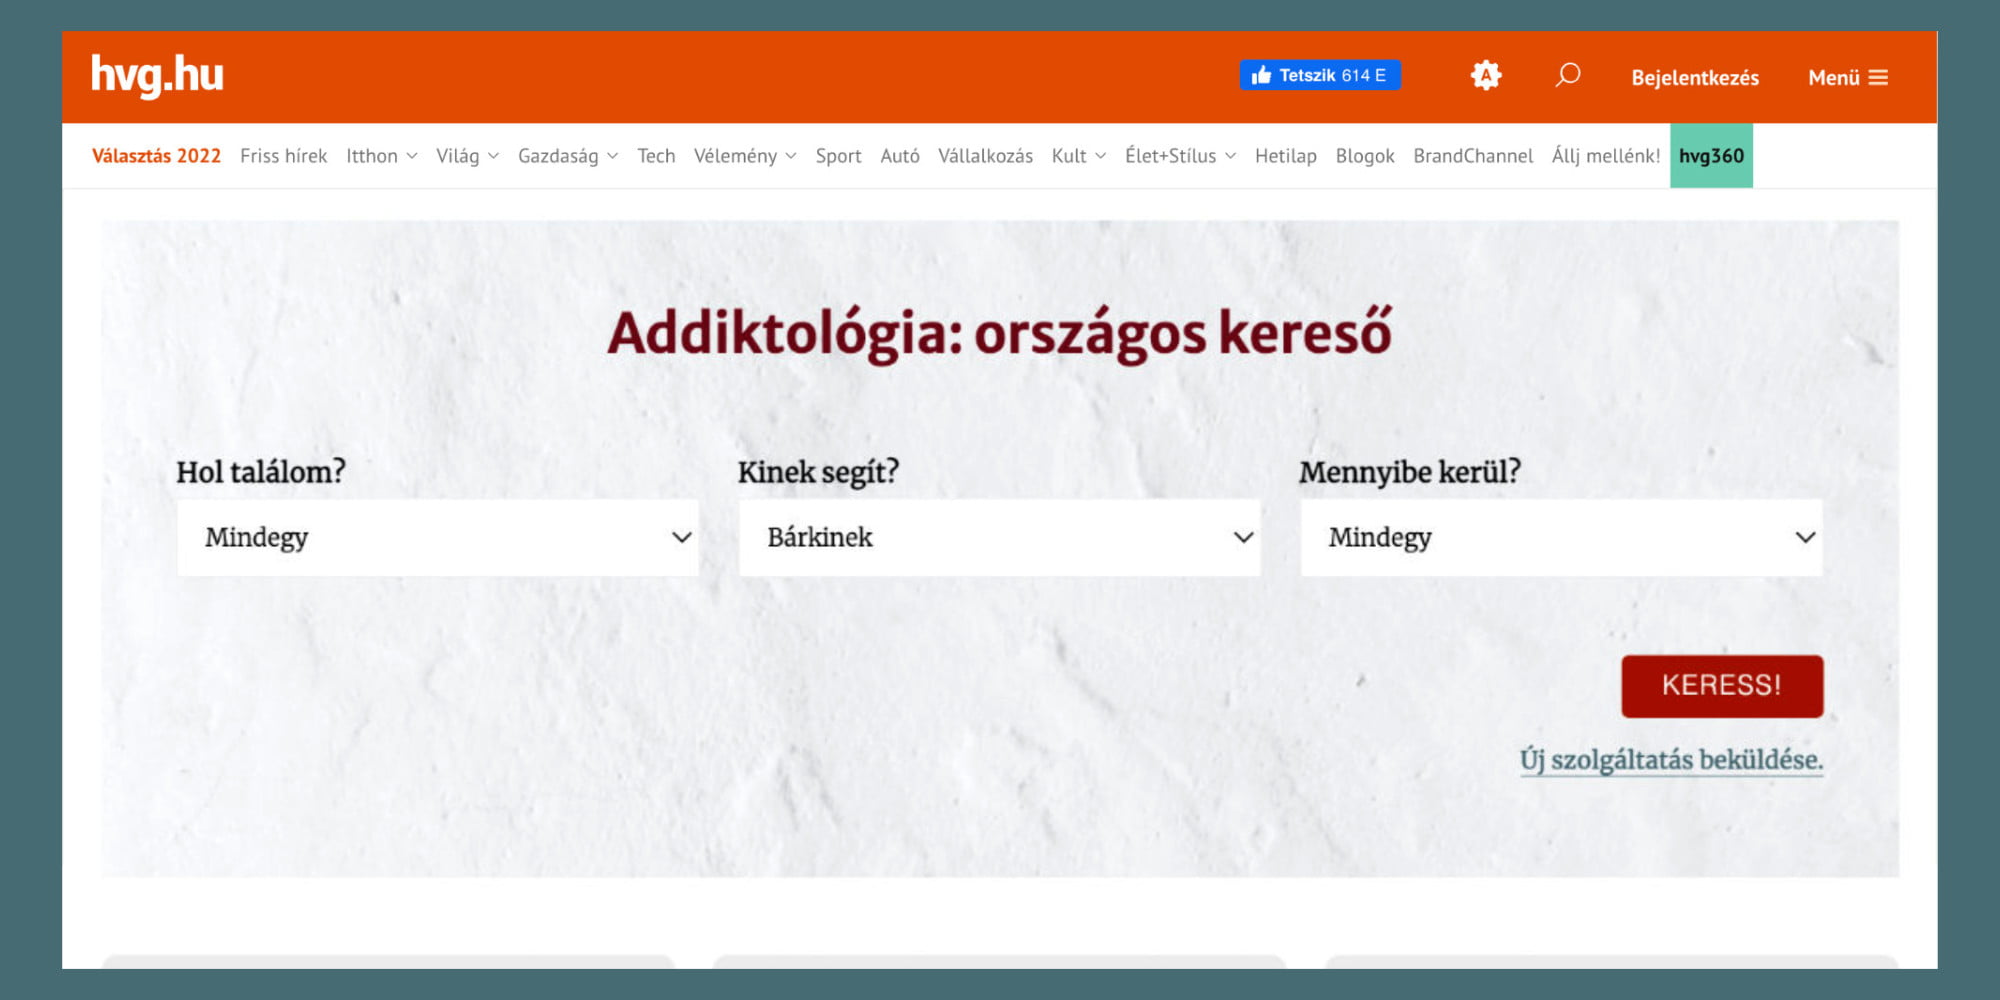Open the Vállalkozás section
Screen dimensions: 2000x1000
pos(985,156)
